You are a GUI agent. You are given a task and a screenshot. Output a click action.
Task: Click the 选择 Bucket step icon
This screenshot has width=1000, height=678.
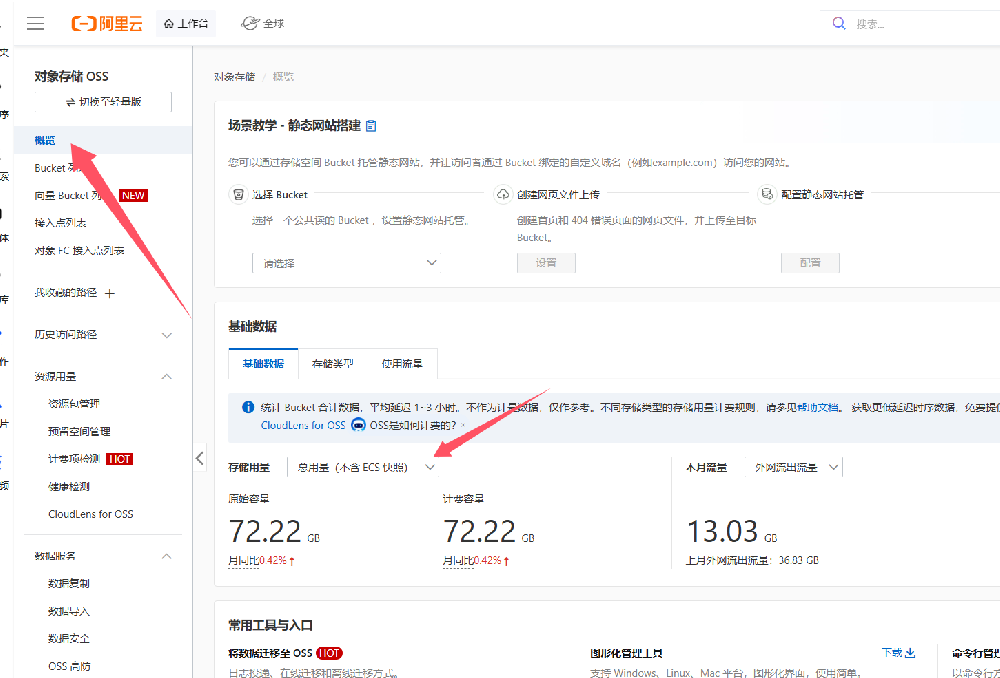238,194
